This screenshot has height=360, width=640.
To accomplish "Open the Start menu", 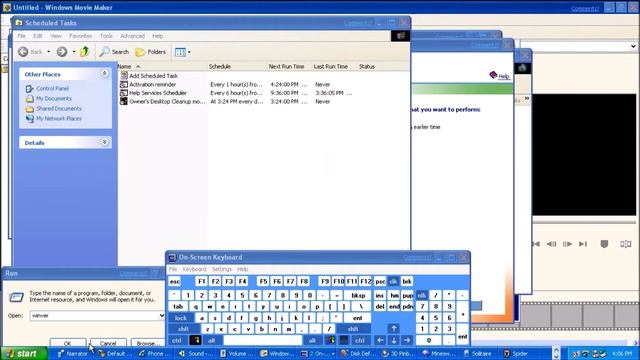I will 24,353.
